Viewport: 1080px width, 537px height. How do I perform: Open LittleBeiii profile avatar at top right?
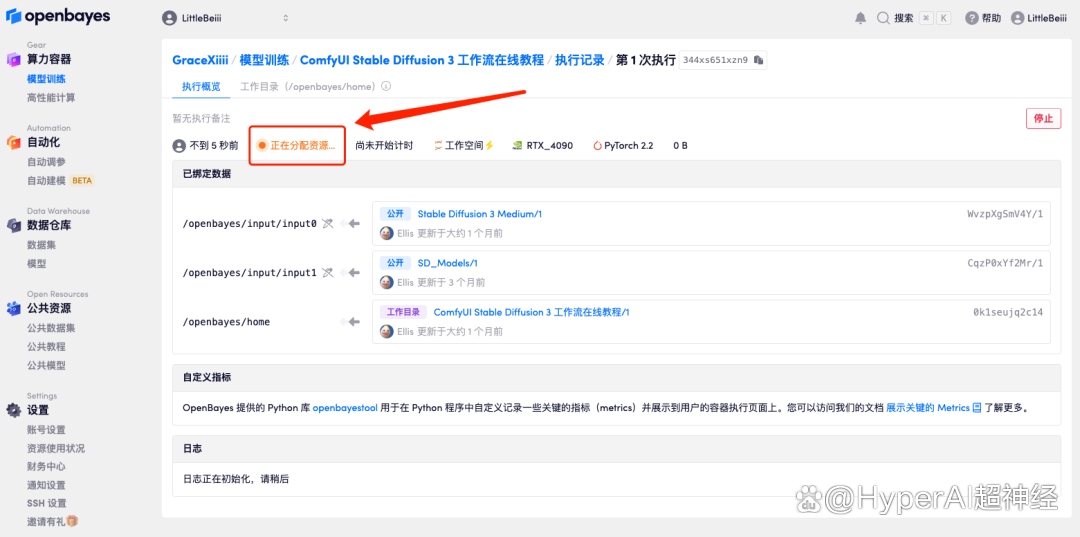tap(1017, 19)
